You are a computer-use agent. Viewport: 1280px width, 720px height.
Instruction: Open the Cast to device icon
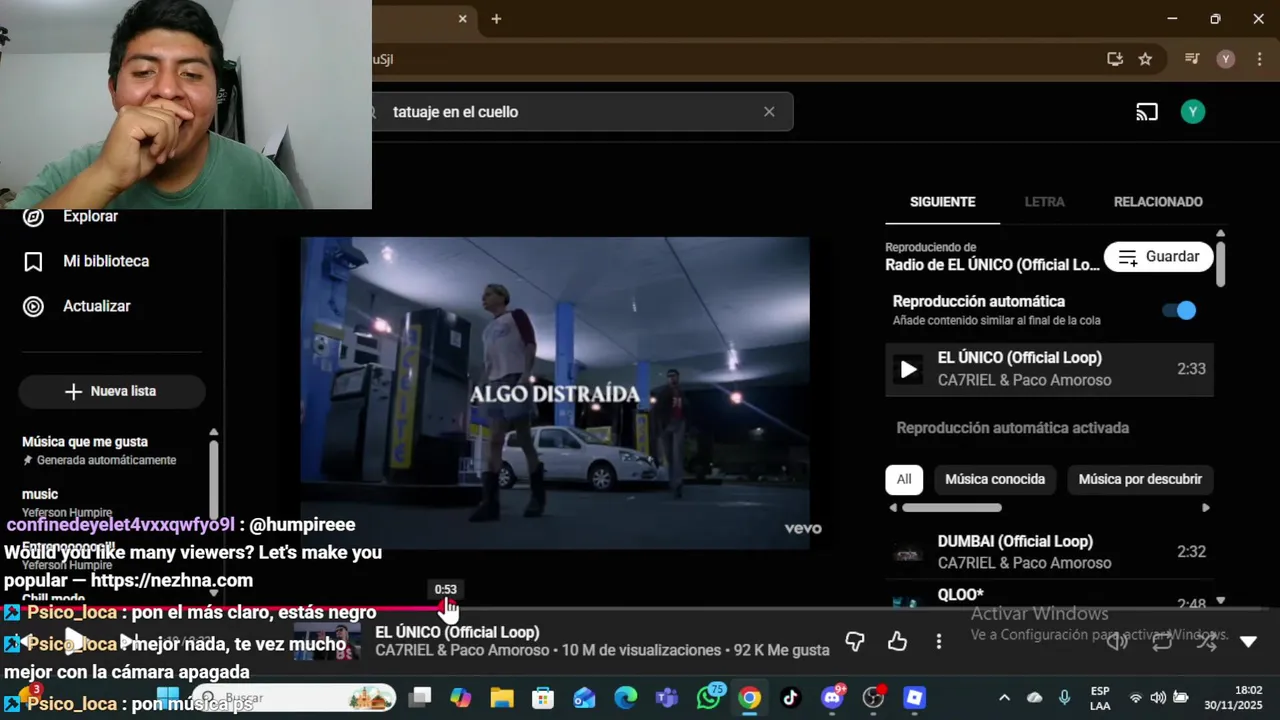click(x=1147, y=112)
